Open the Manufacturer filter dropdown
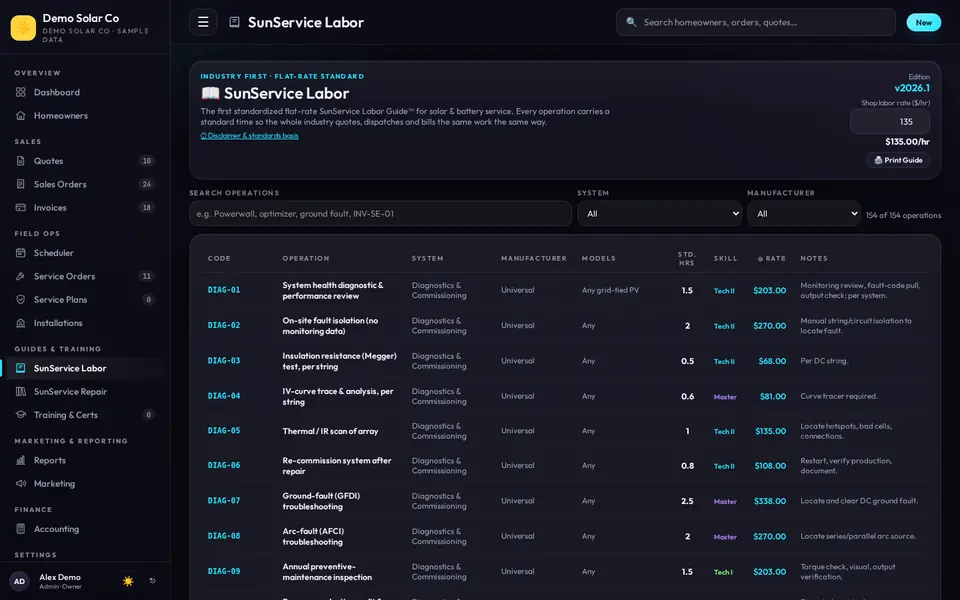Screen dimensions: 960x600 click(803, 214)
